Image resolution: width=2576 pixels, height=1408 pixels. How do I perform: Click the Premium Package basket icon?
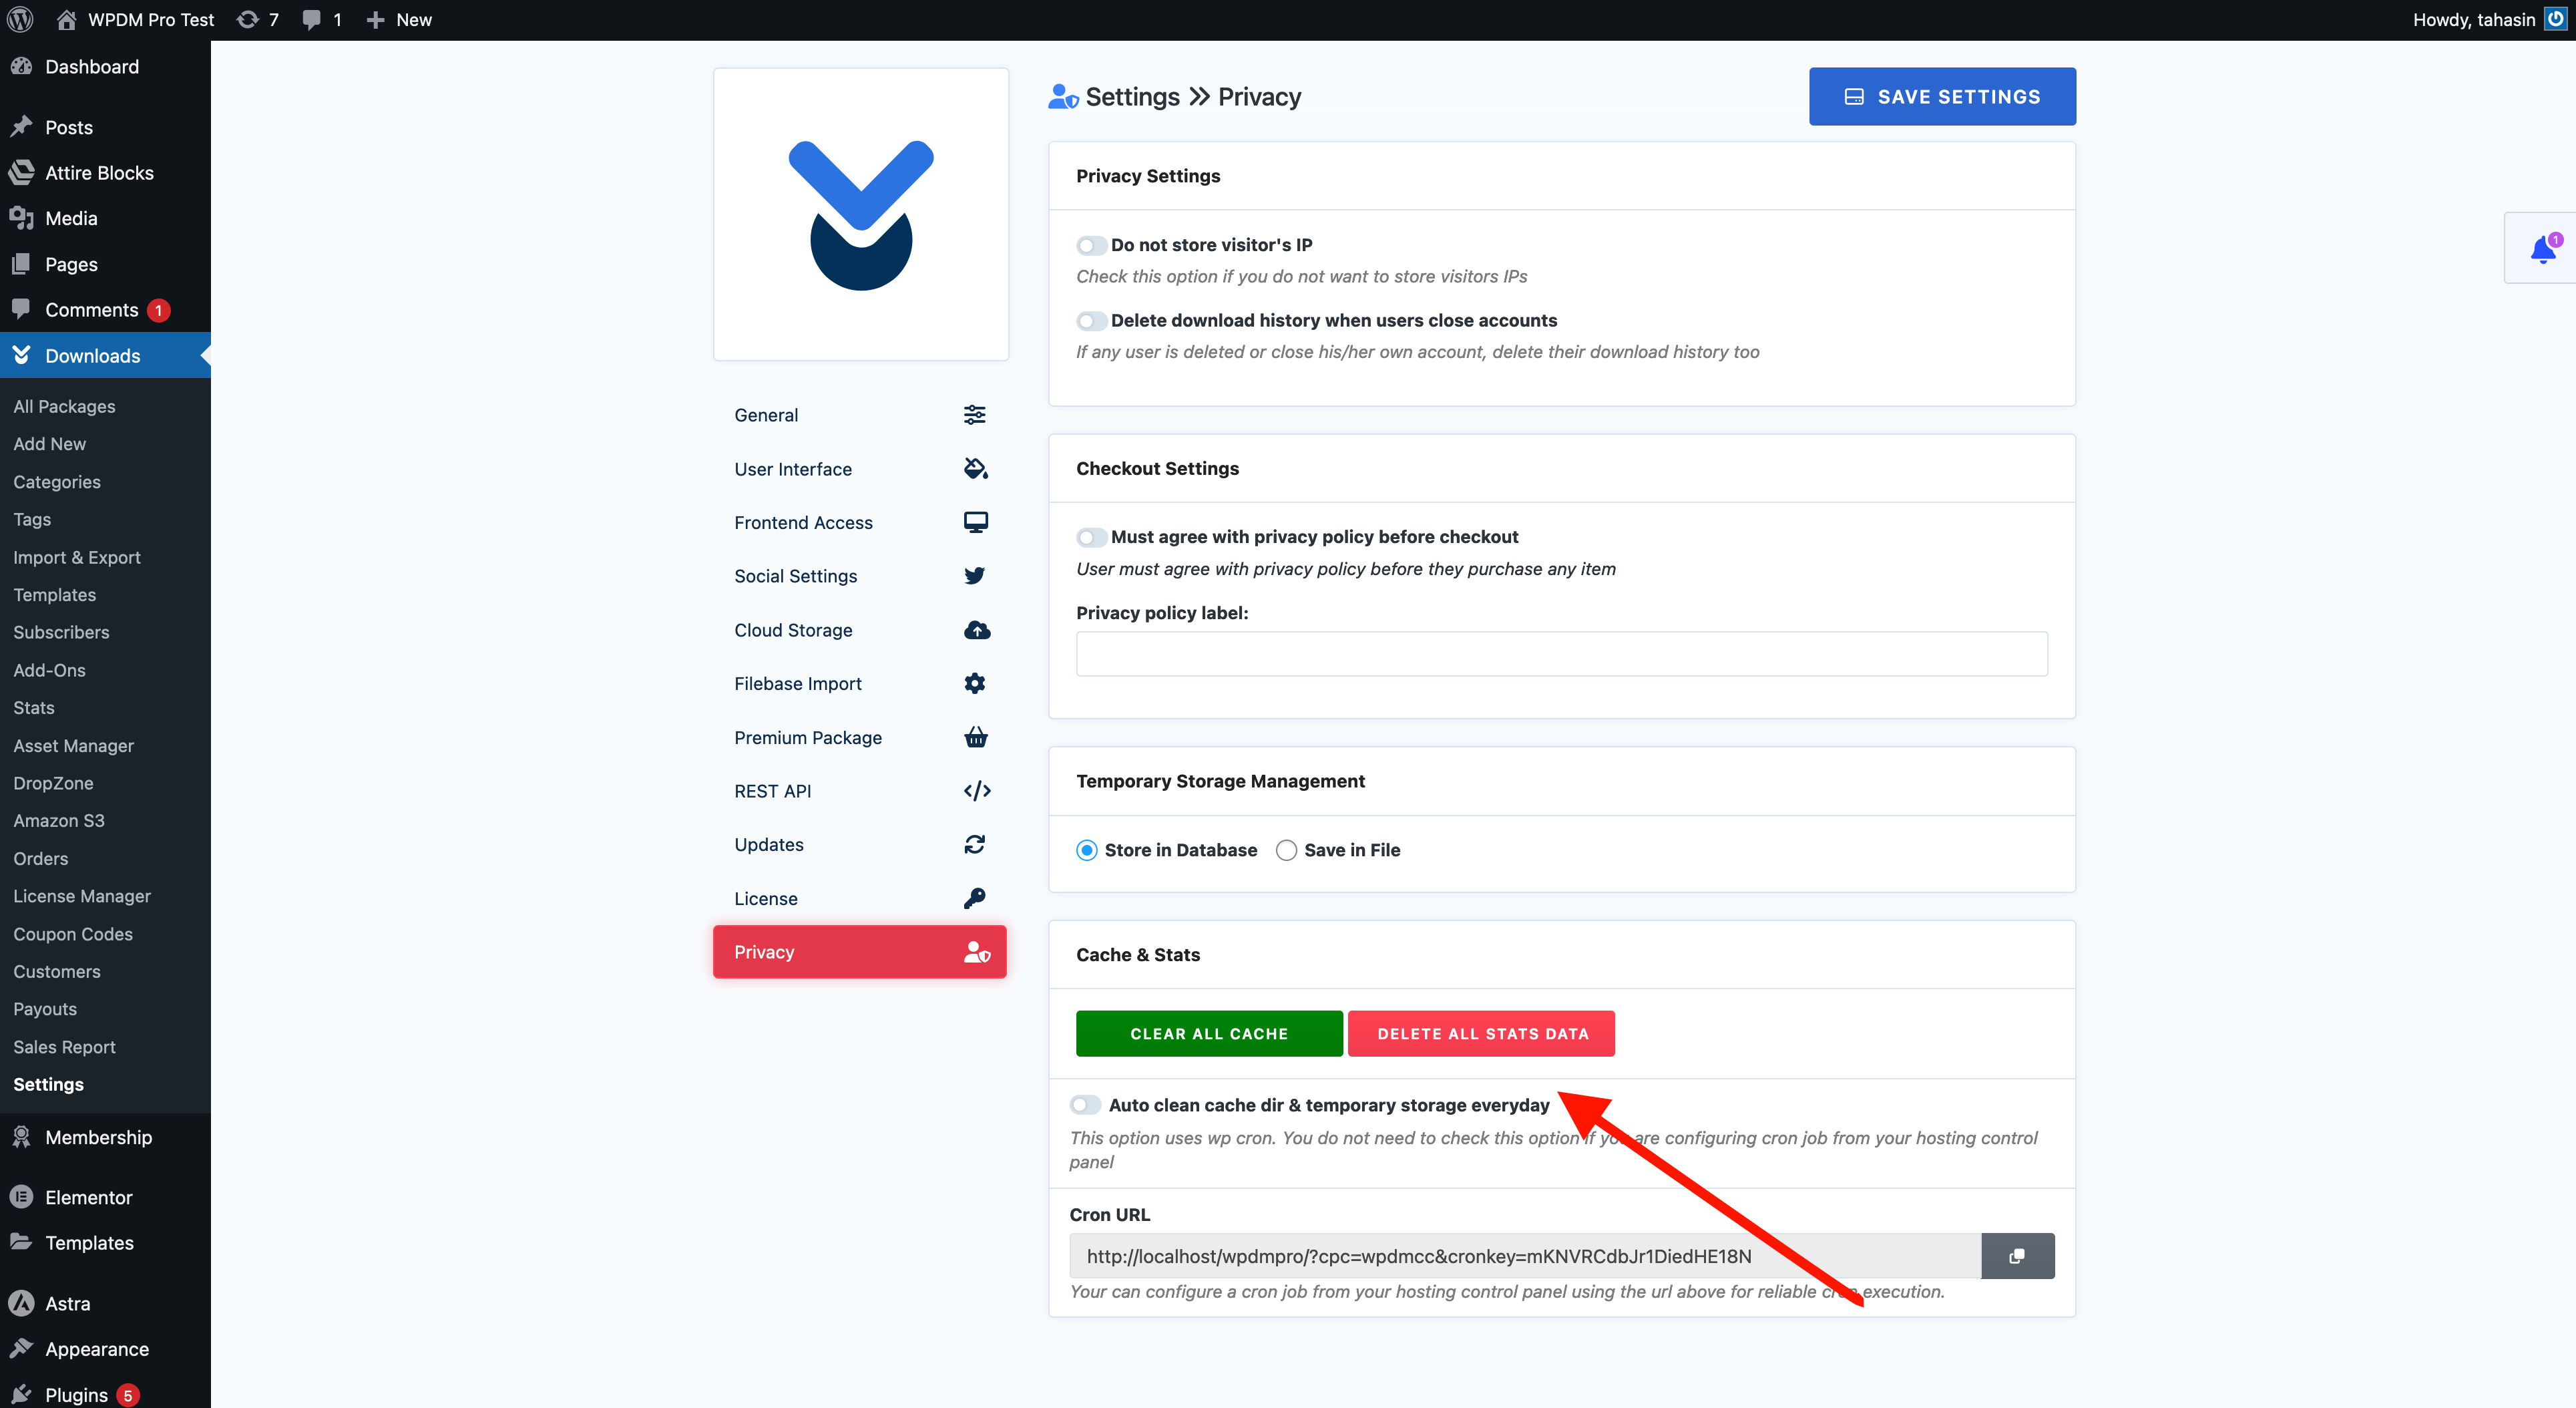click(975, 737)
